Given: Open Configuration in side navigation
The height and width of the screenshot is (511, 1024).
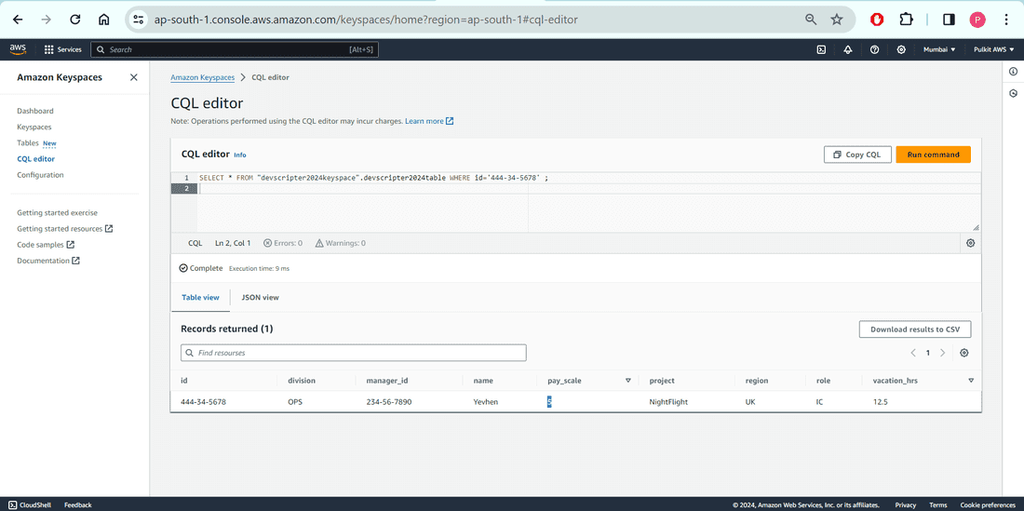Looking at the screenshot, I should (40, 174).
